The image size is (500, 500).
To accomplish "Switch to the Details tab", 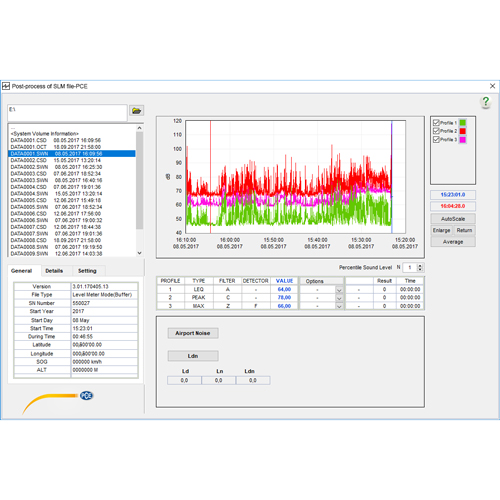I will (x=54, y=271).
